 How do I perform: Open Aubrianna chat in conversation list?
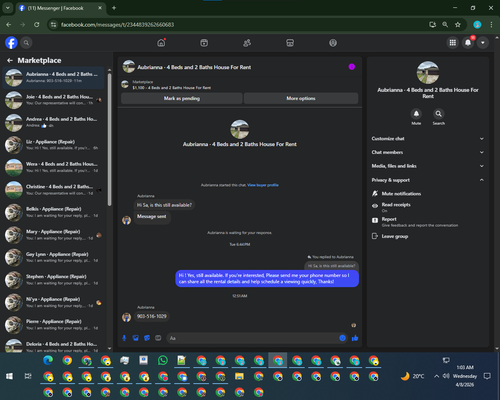point(54,77)
